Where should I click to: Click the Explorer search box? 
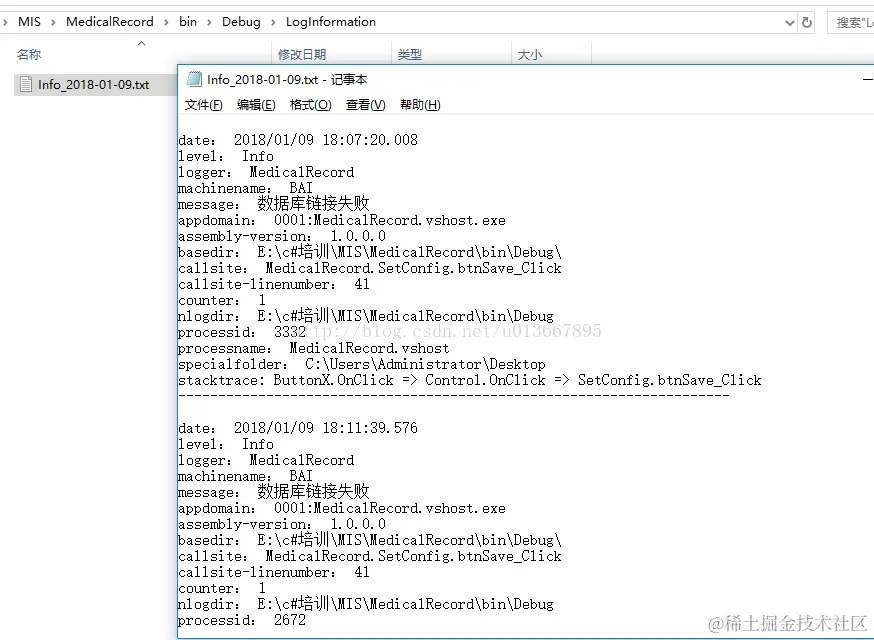851,22
